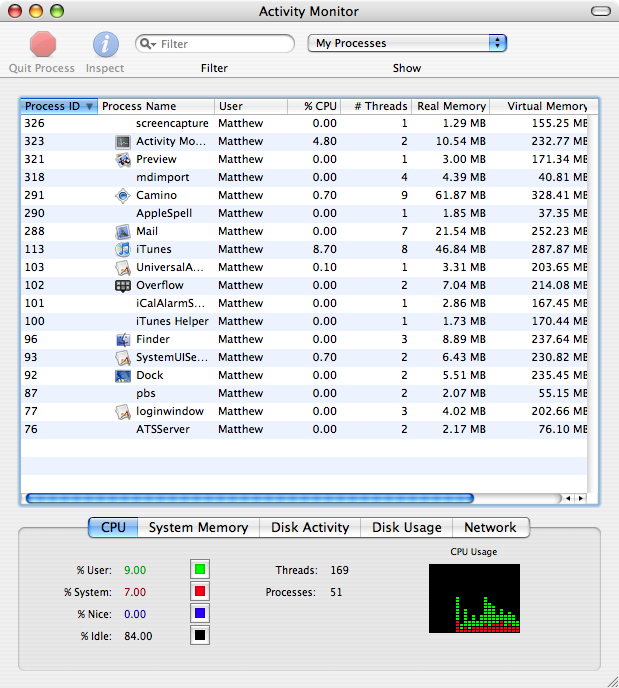Click the CPU Usage history graph

pos(474,598)
